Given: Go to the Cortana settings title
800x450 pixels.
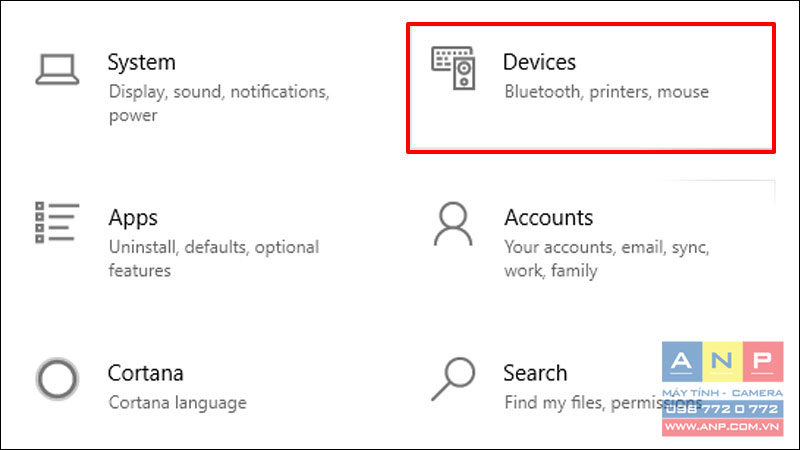Looking at the screenshot, I should point(145,373).
